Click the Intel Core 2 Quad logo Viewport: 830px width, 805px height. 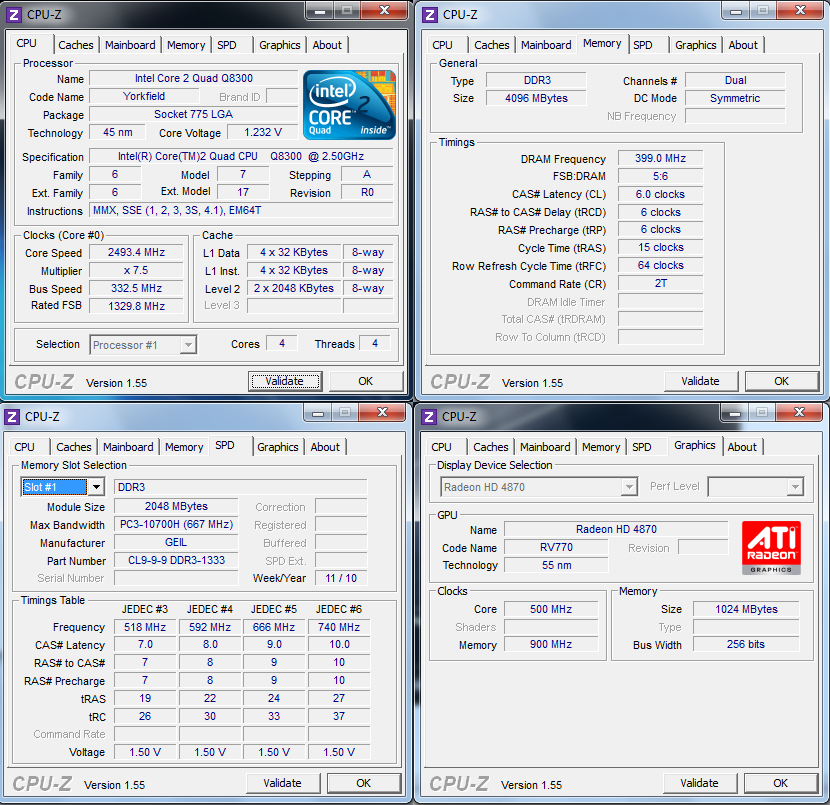tap(349, 104)
